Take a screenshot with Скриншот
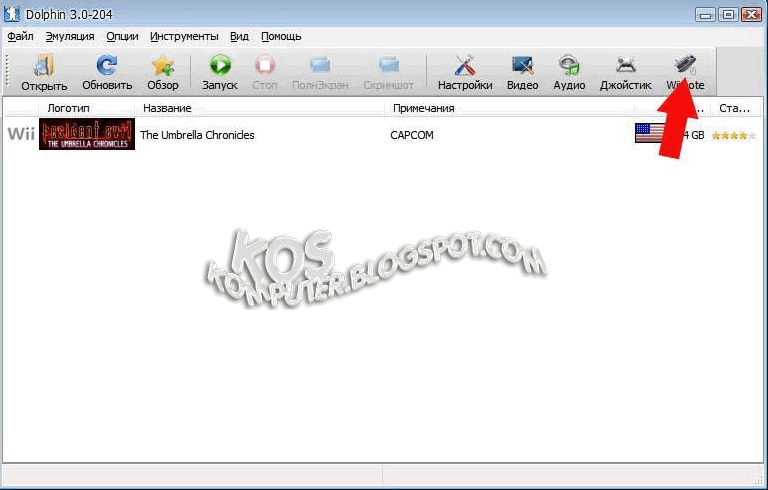768x490 pixels. pos(388,73)
